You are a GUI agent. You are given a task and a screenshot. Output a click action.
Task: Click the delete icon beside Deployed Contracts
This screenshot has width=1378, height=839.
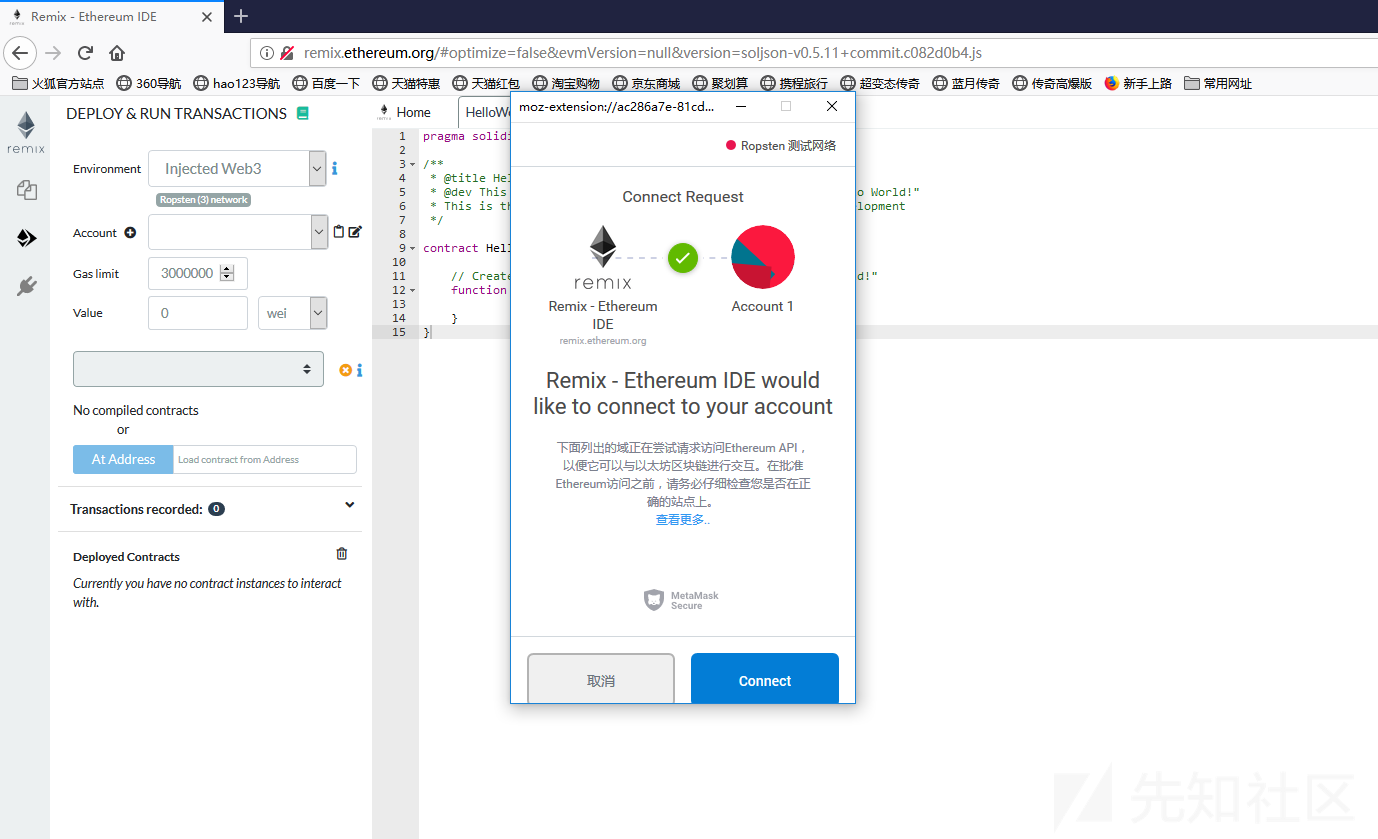pyautogui.click(x=341, y=553)
